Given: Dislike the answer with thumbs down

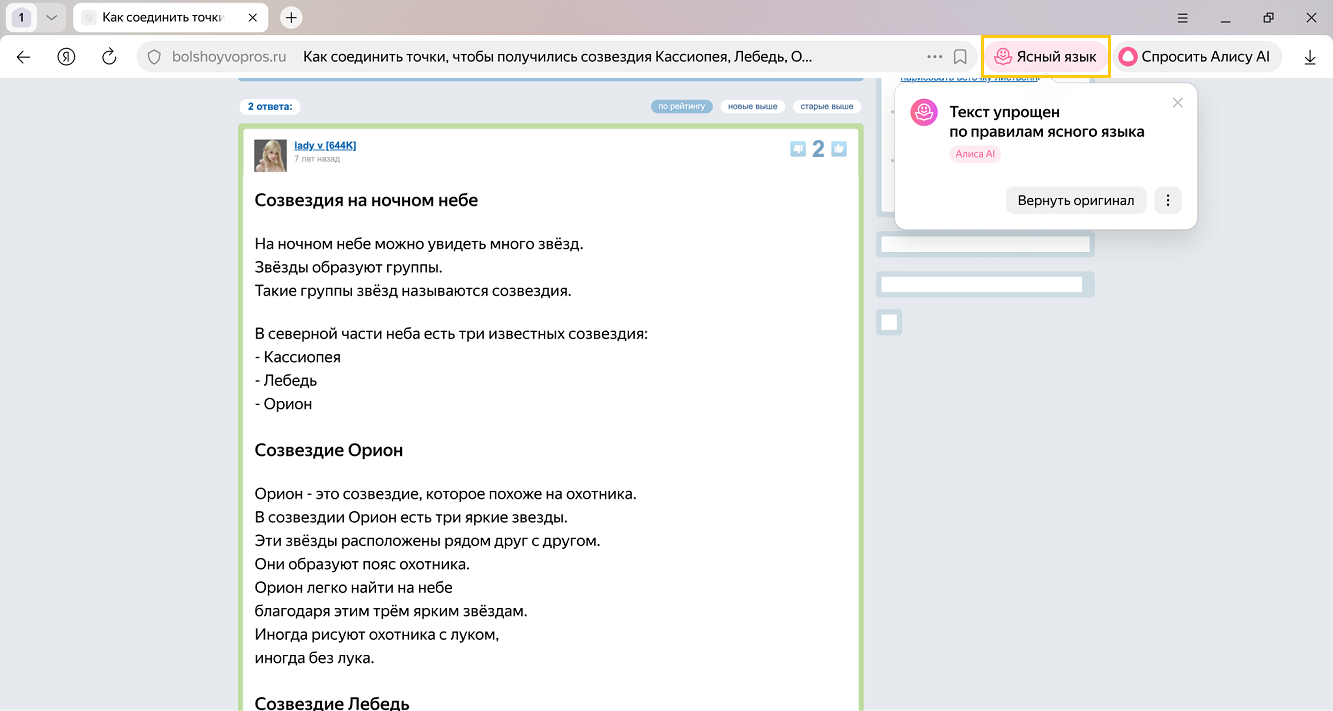Looking at the screenshot, I should pyautogui.click(x=797, y=149).
